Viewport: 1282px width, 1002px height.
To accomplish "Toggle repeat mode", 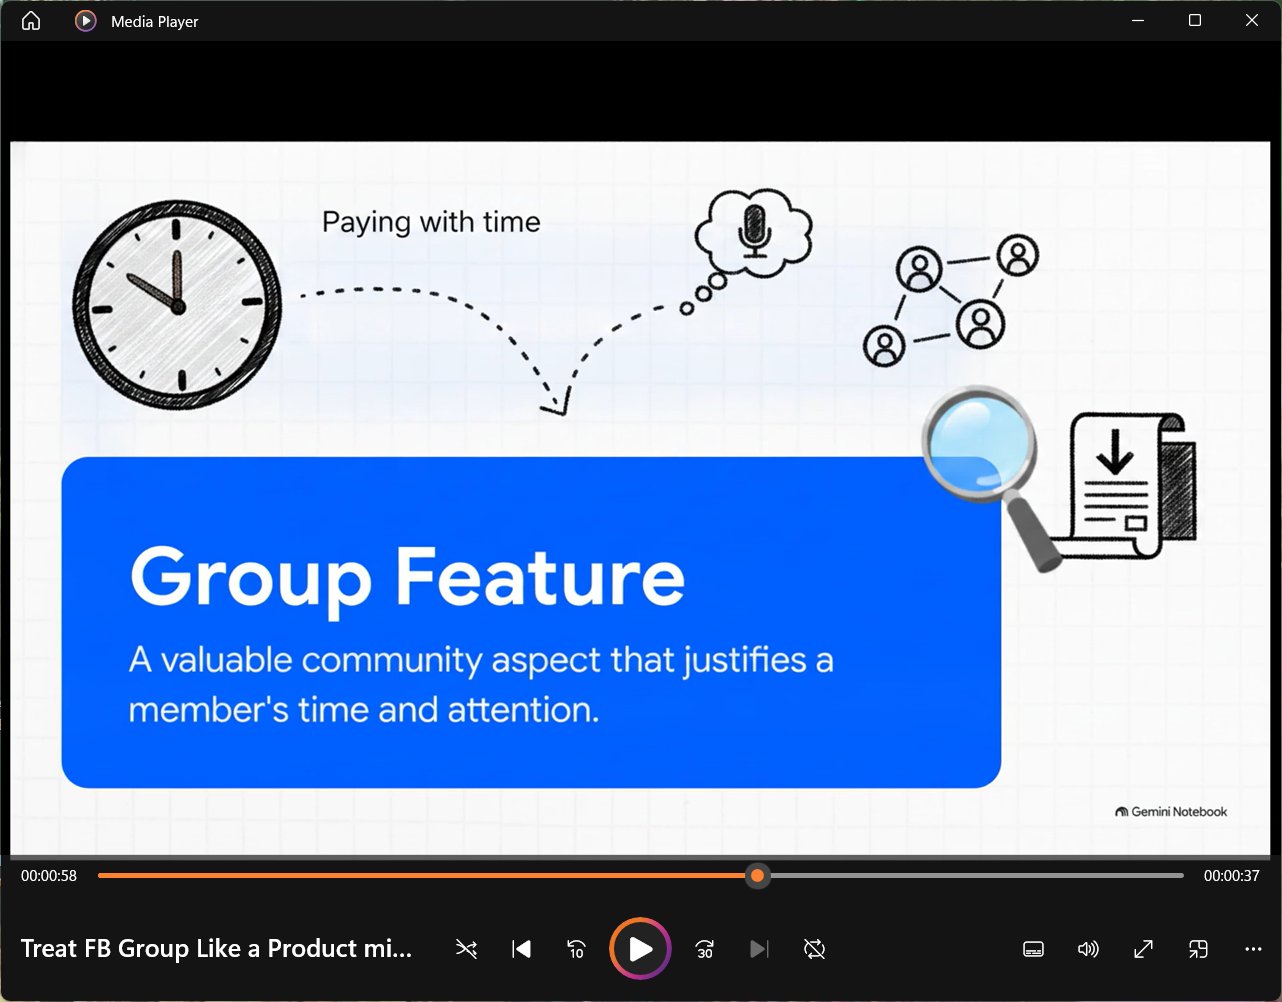I will [815, 949].
